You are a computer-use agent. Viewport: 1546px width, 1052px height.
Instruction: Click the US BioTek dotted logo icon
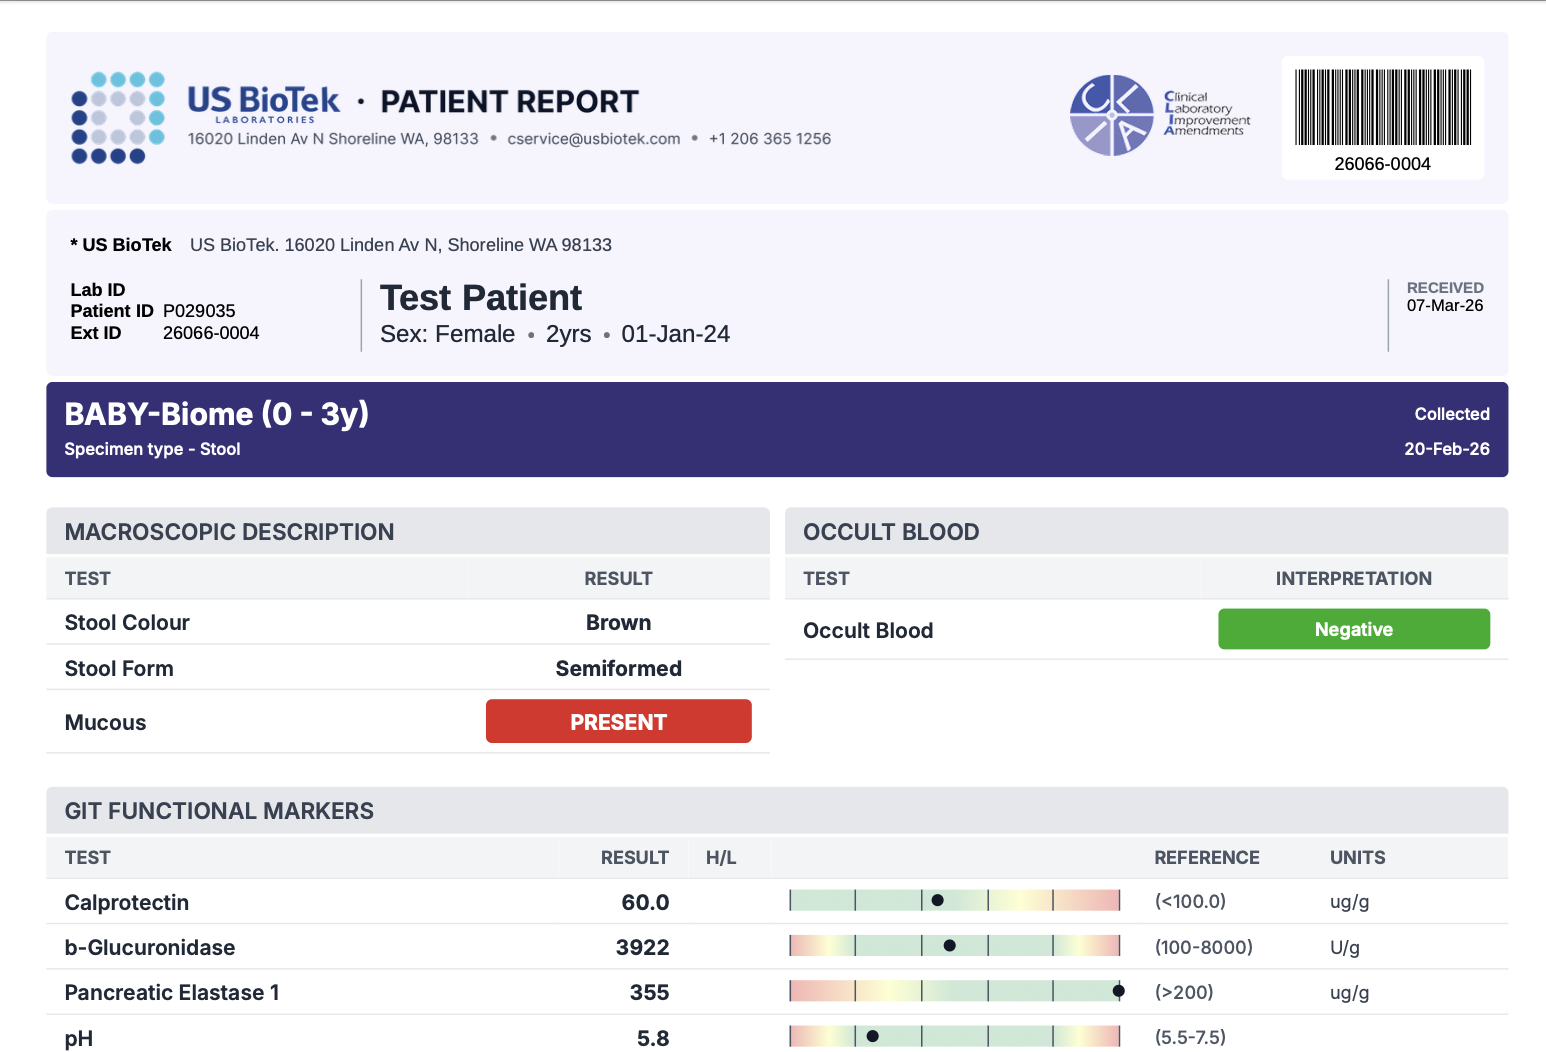[x=118, y=117]
